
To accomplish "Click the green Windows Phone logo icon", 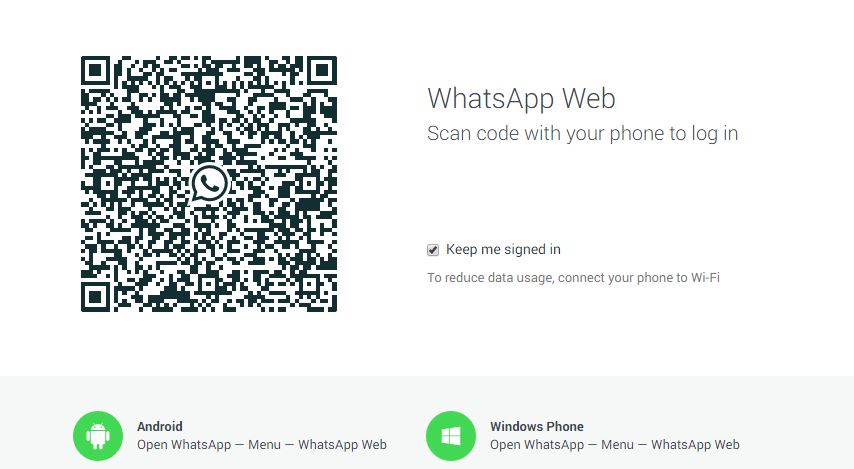I will click(451, 436).
